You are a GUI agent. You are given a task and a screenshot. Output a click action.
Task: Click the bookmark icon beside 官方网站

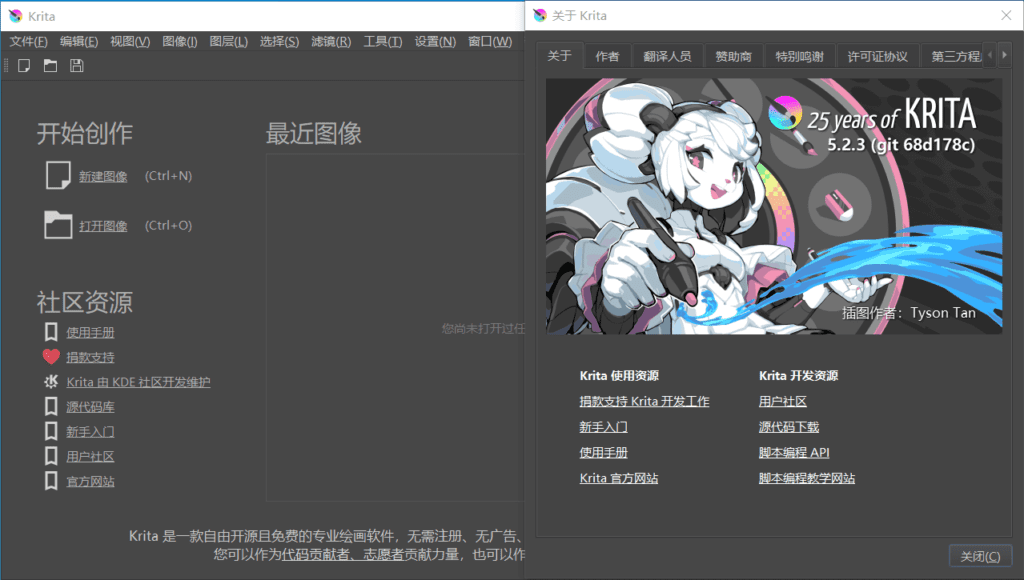(x=51, y=481)
